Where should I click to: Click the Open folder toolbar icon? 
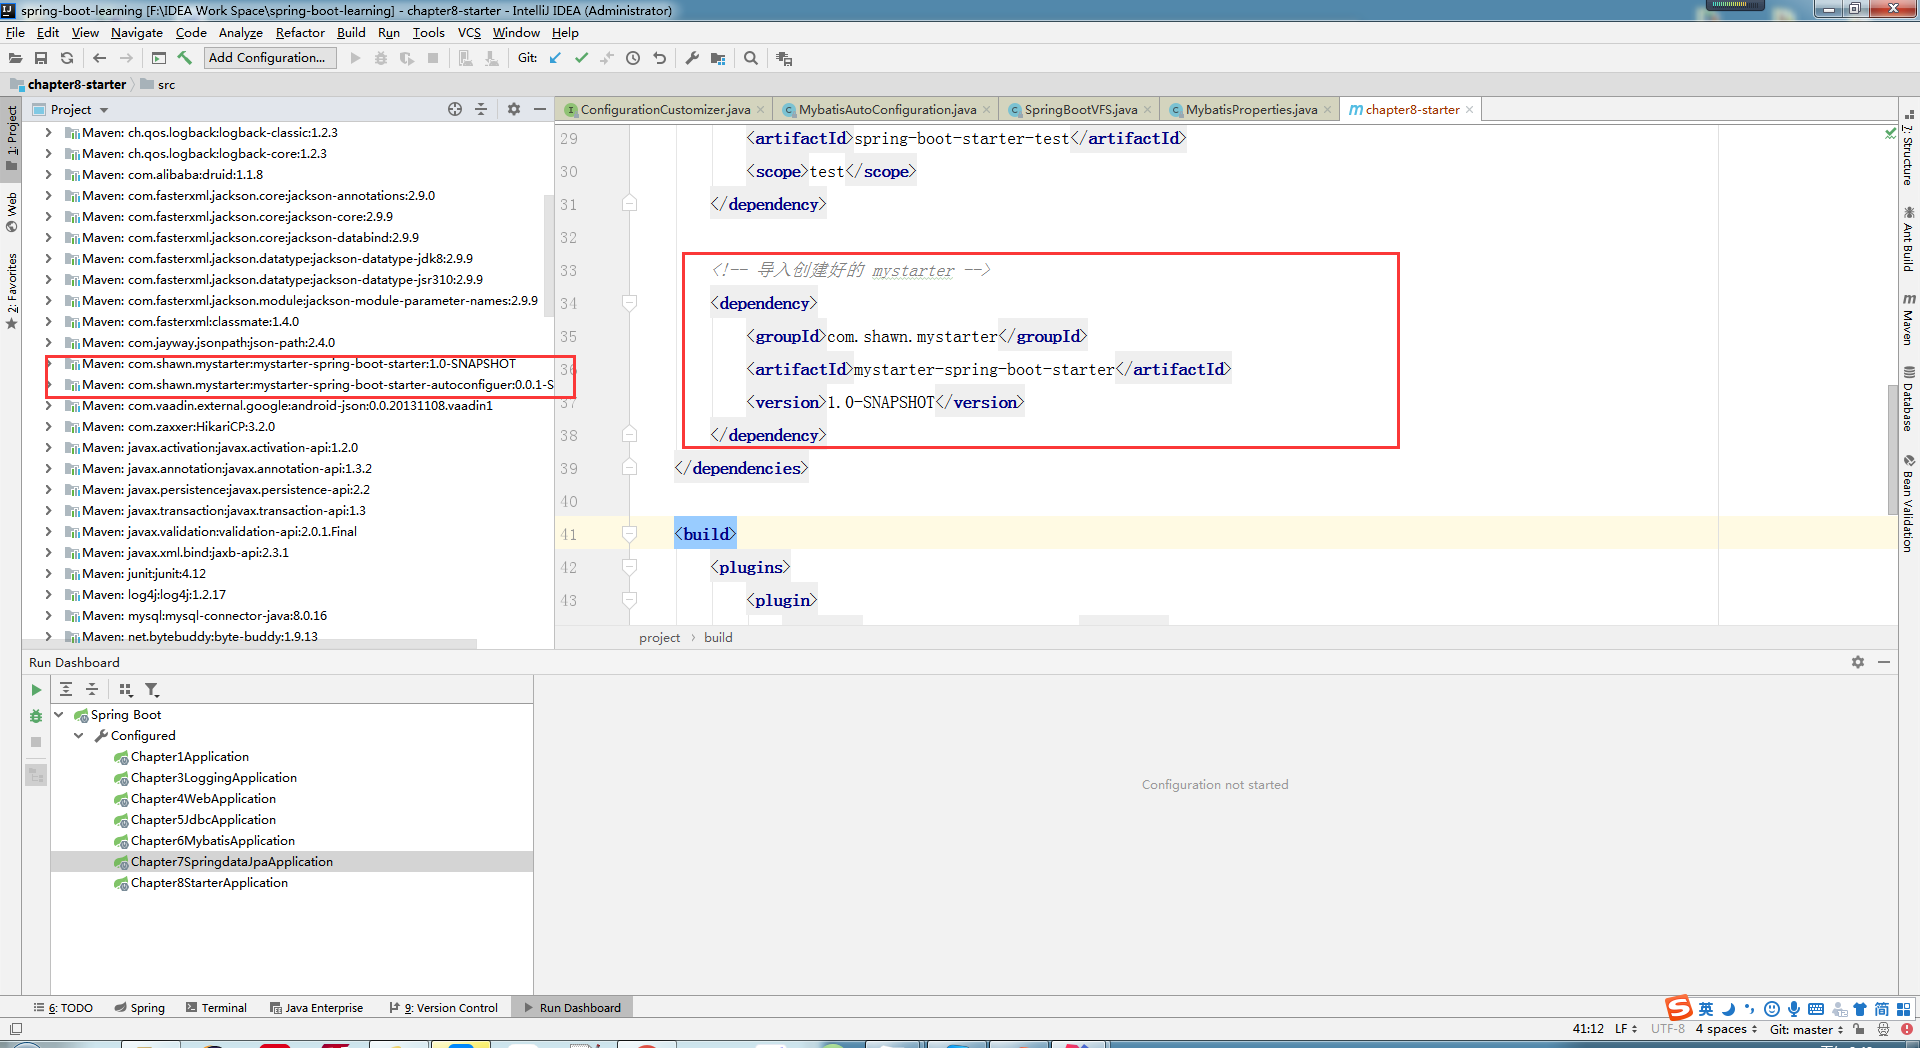point(15,58)
